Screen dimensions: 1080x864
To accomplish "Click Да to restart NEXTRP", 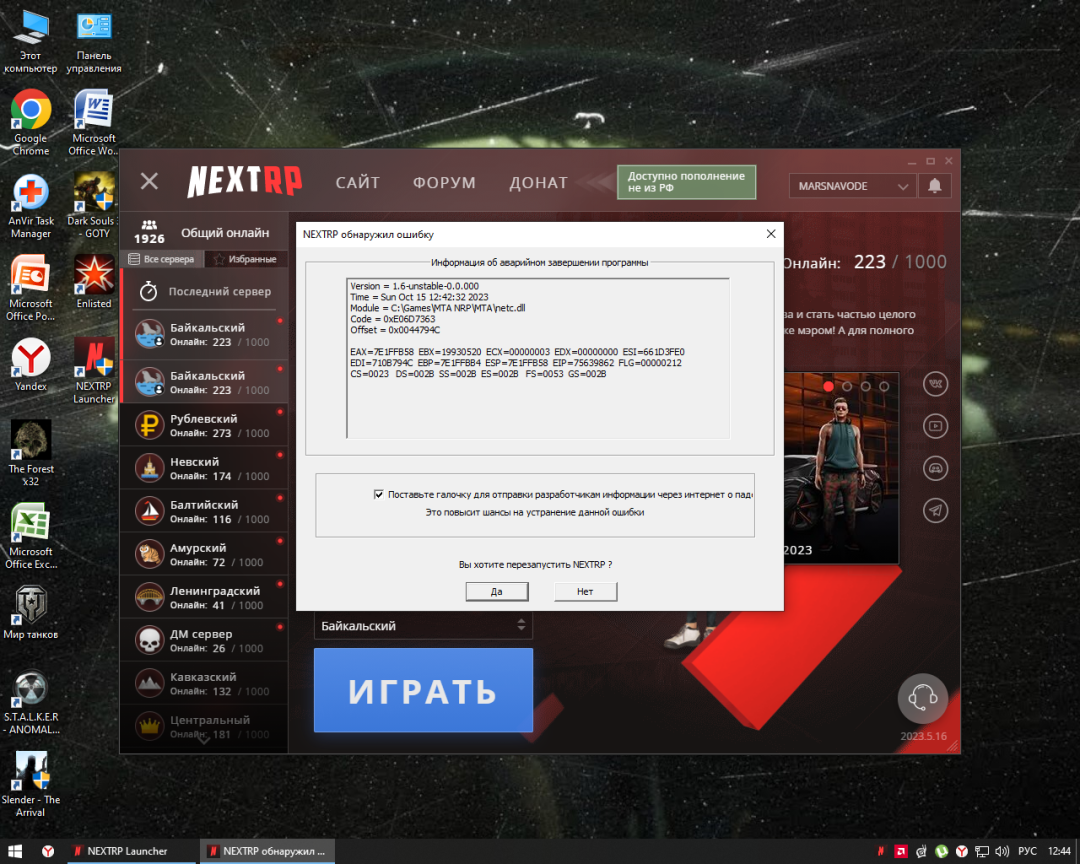I will [x=496, y=592].
